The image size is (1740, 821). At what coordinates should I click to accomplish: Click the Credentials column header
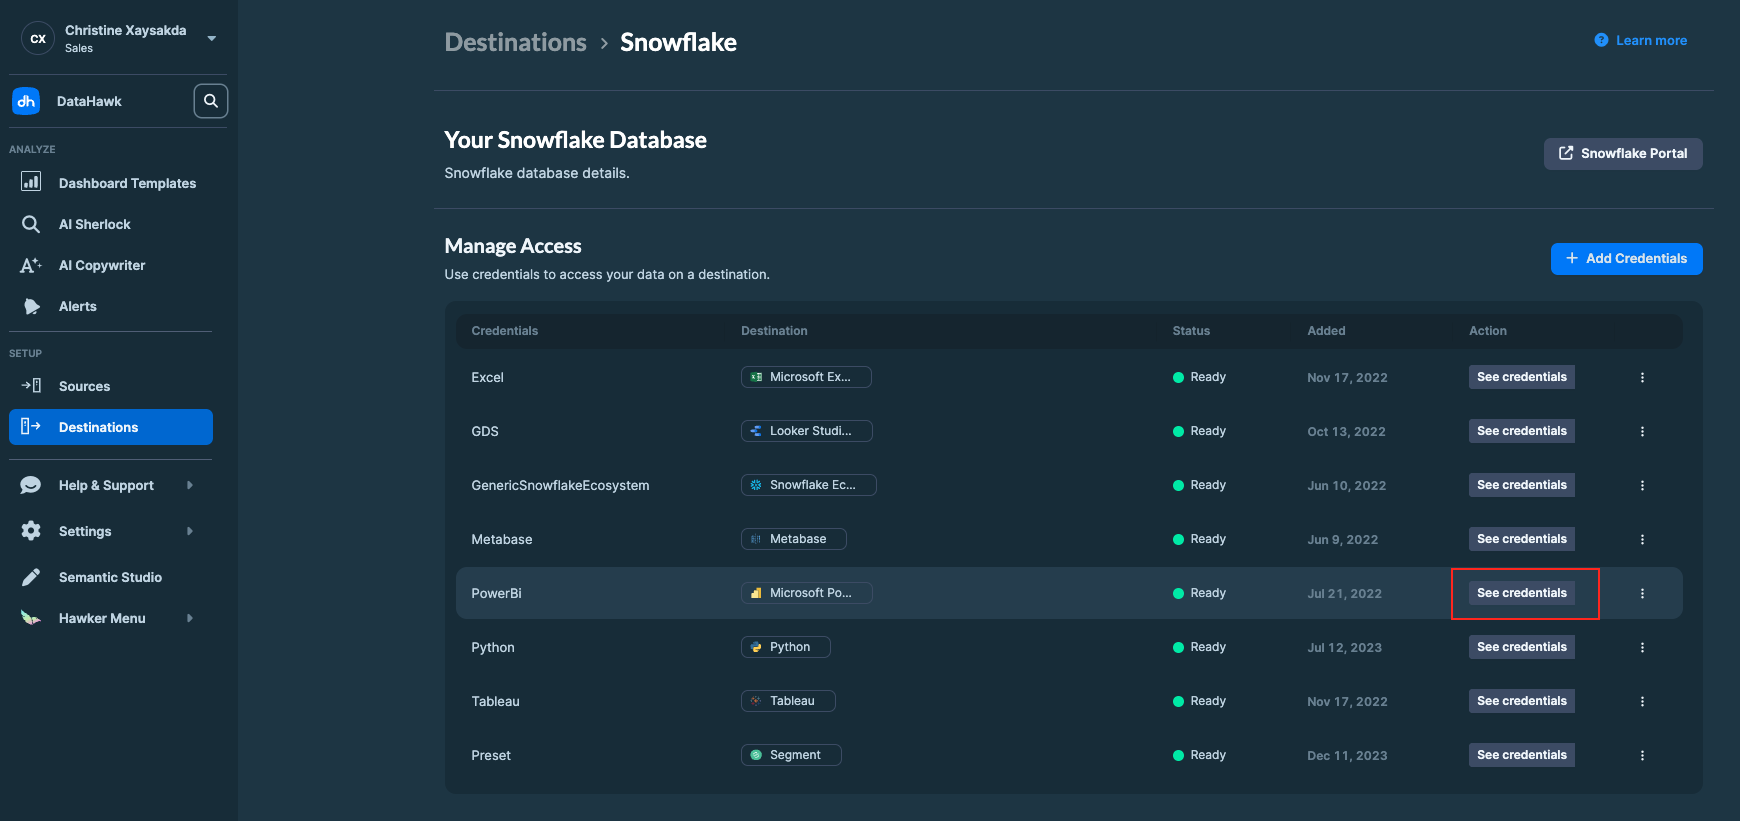pos(505,331)
